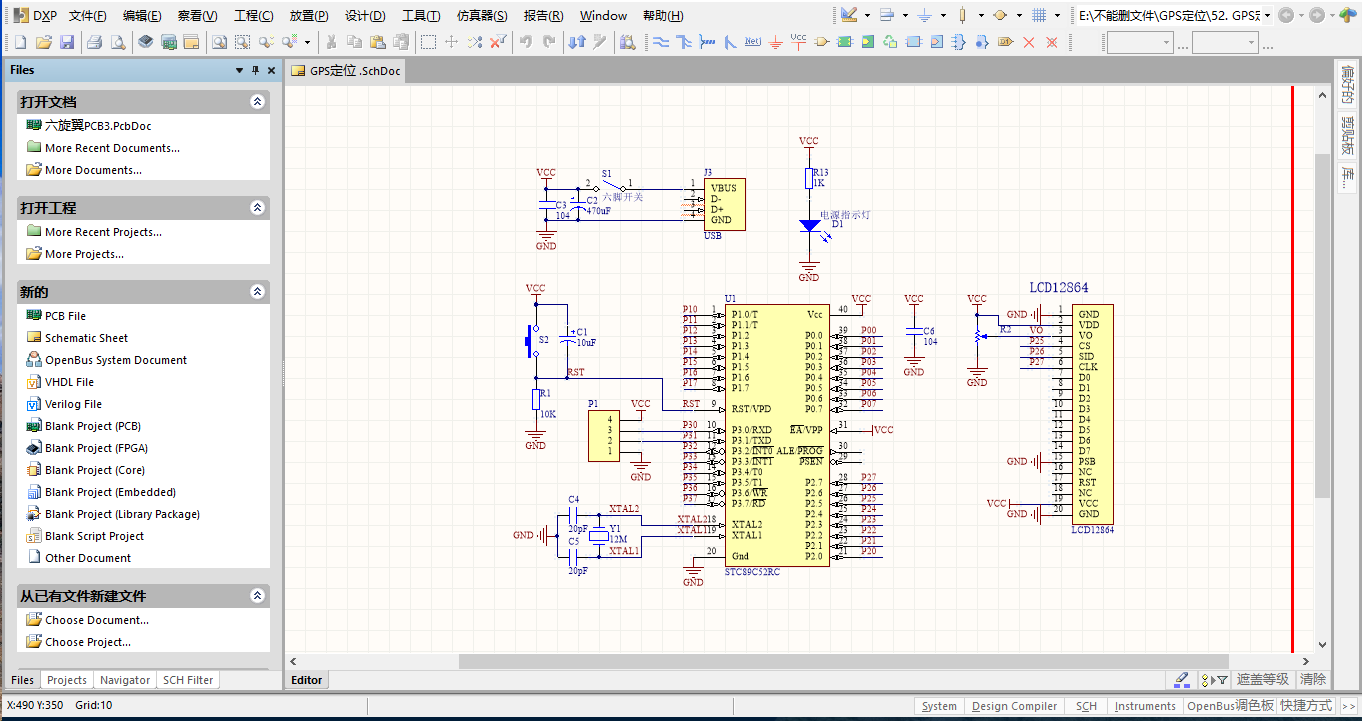Viewport: 1362px width, 721px height.
Task: Click the up/down hierarchy arrows icon
Action: pyautogui.click(x=577, y=42)
